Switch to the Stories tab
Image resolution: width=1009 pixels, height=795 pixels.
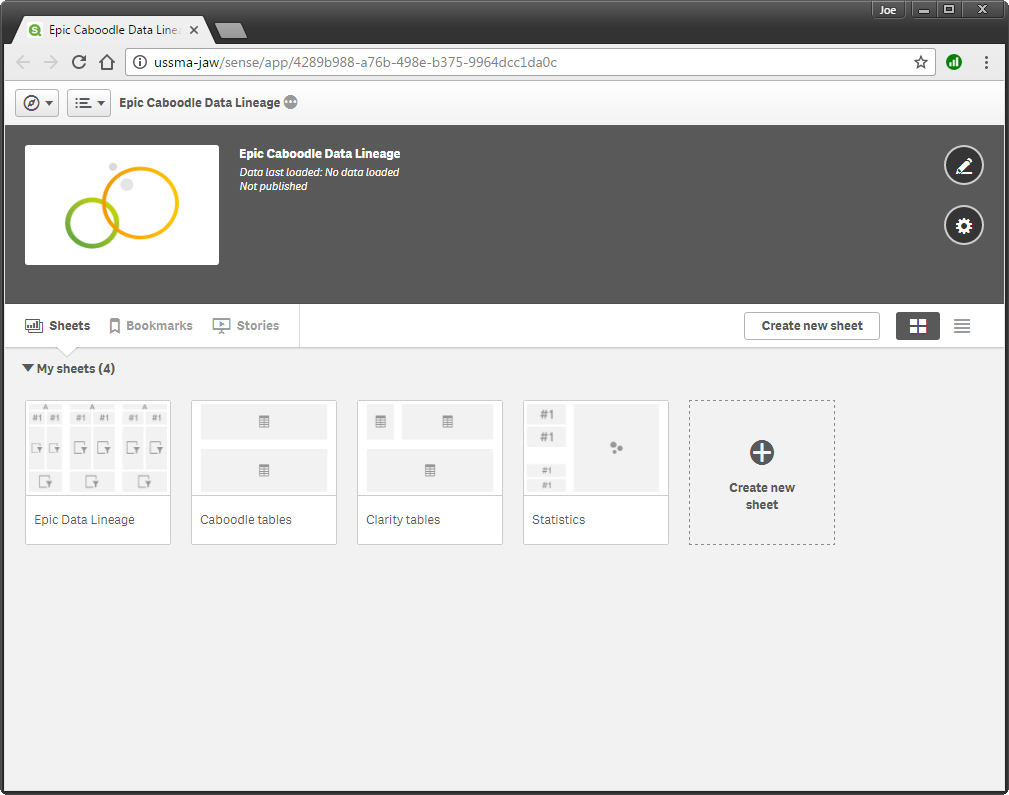point(246,326)
